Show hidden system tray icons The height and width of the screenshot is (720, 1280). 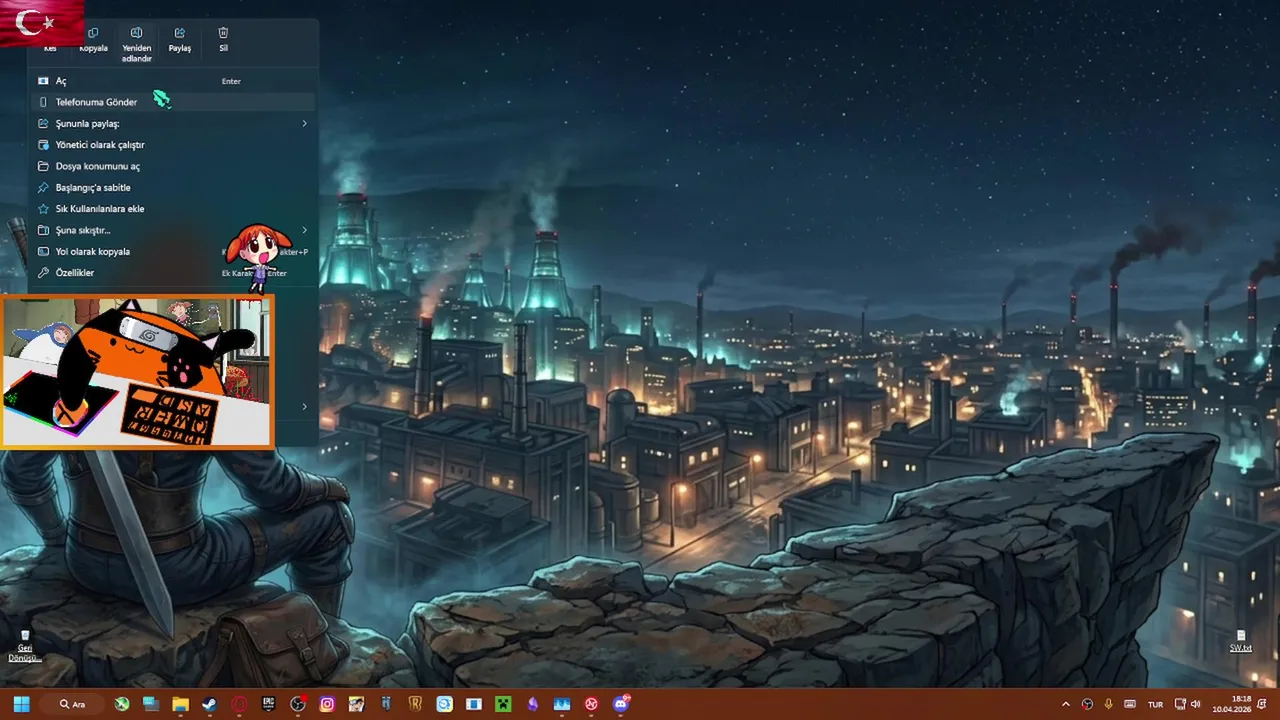[x=1065, y=704]
